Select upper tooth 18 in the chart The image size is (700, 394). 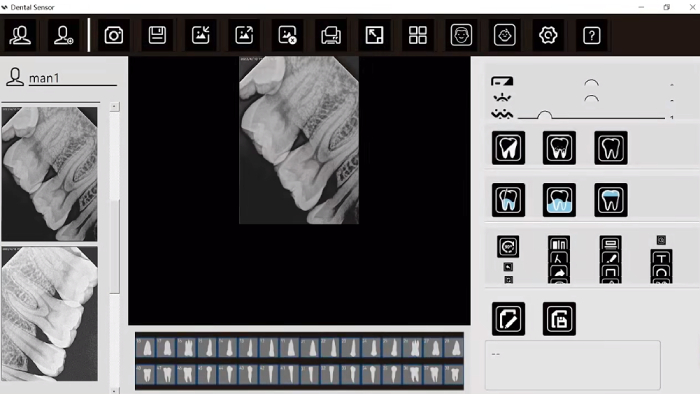pyautogui.click(x=146, y=347)
